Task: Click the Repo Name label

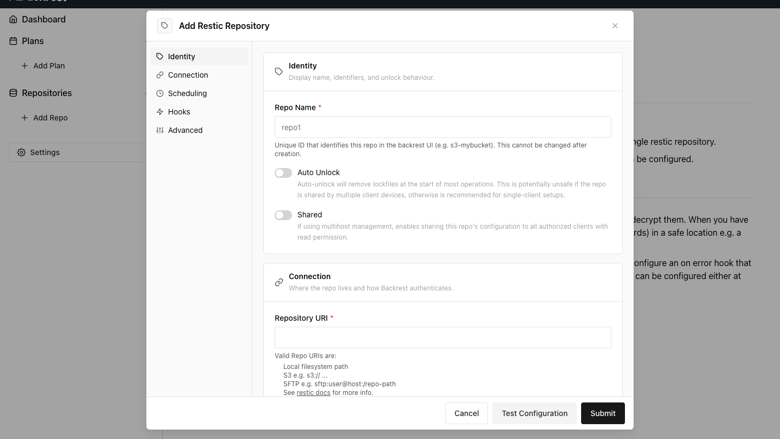Action: (295, 107)
